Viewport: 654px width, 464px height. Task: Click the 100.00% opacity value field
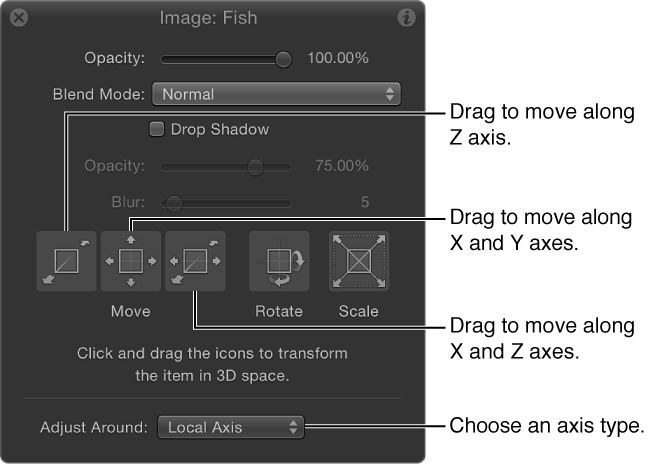(x=338, y=58)
